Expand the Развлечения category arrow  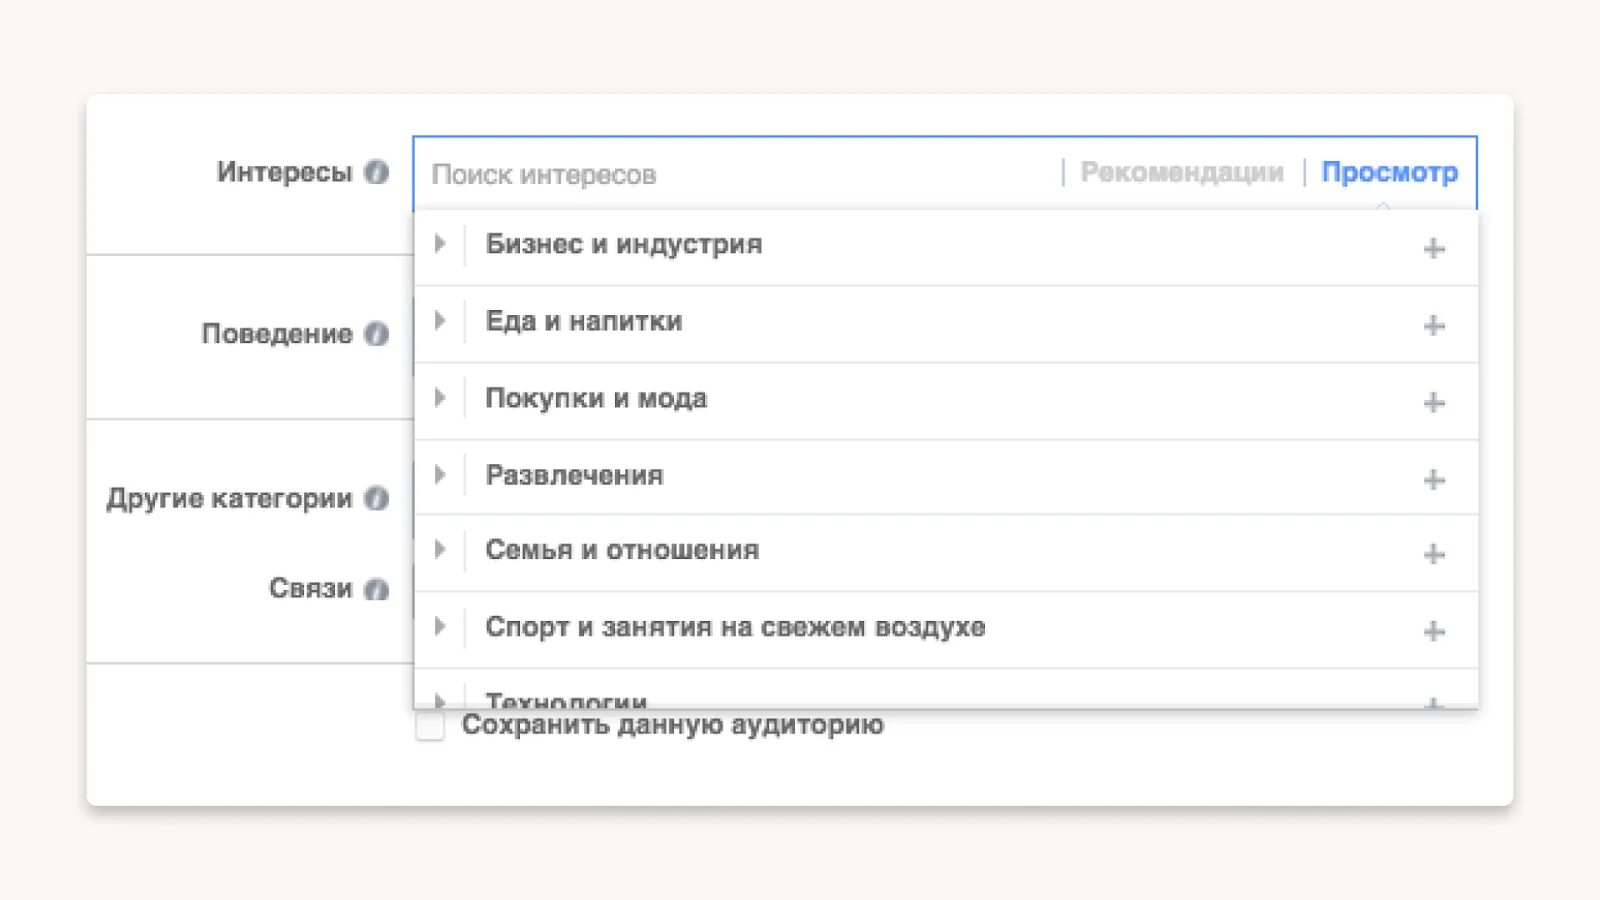click(x=439, y=475)
